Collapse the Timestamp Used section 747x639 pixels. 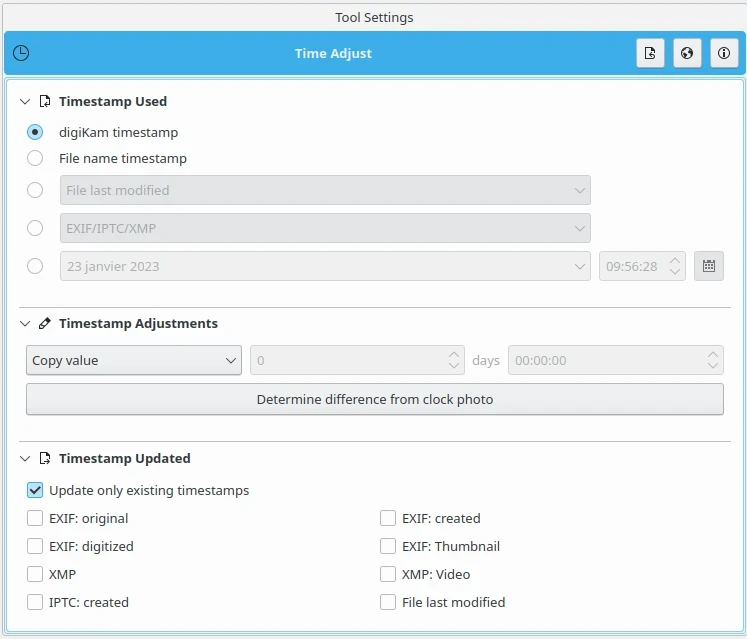25,101
